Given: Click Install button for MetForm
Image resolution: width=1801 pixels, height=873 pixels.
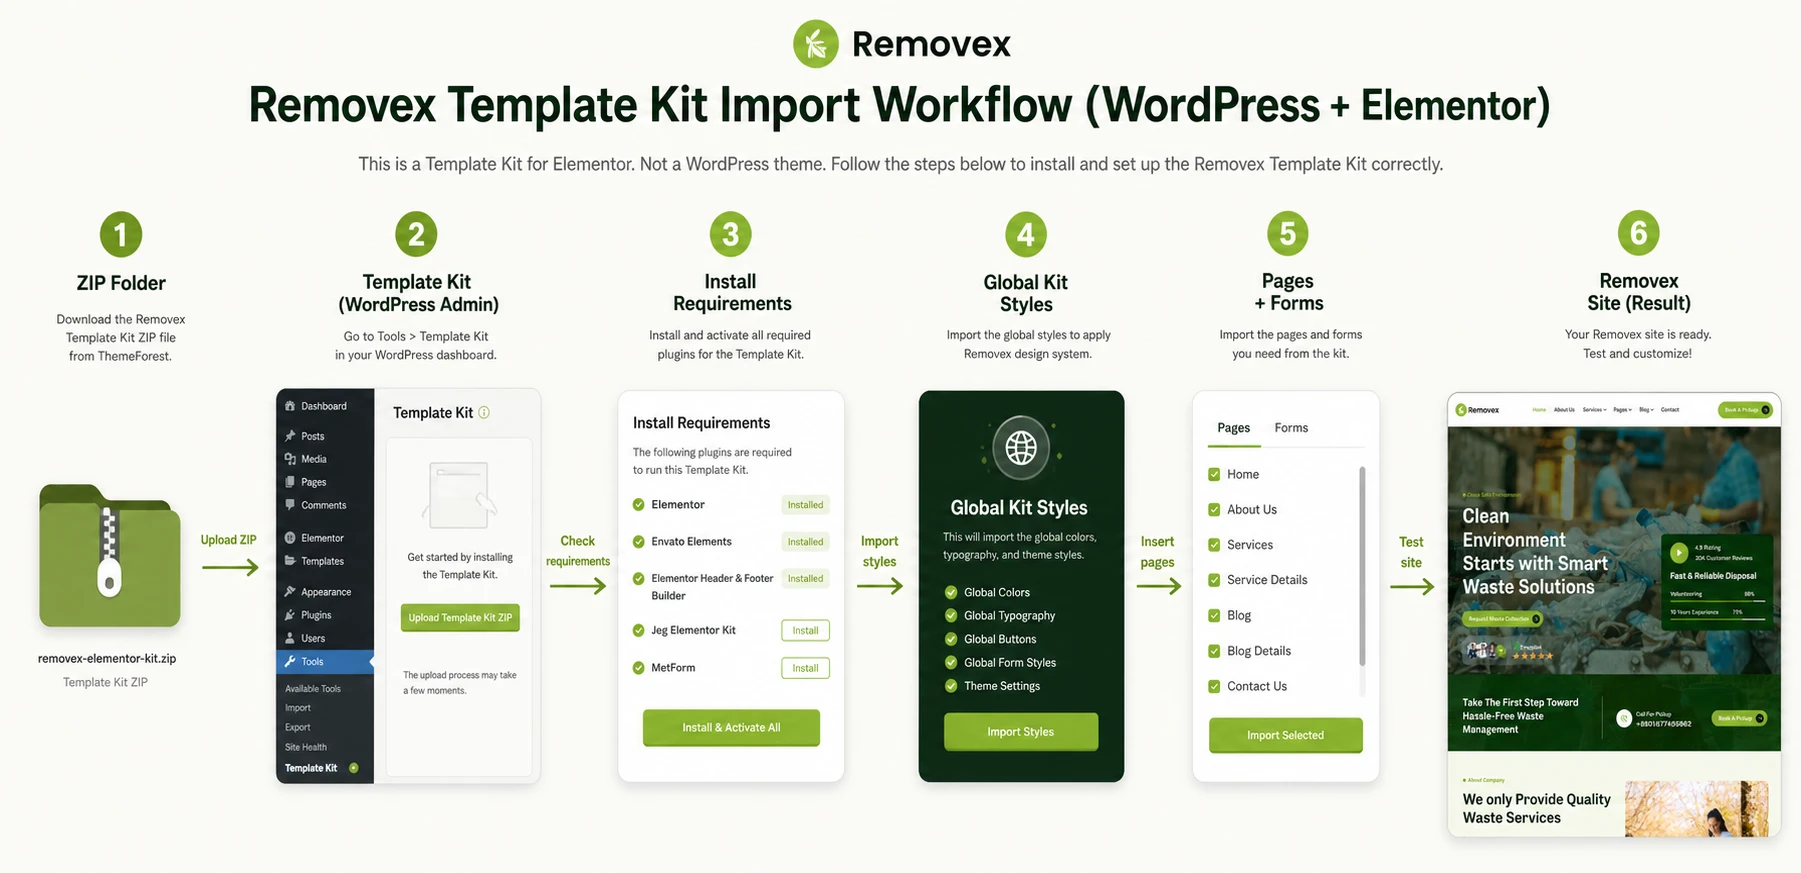Looking at the screenshot, I should click(805, 668).
